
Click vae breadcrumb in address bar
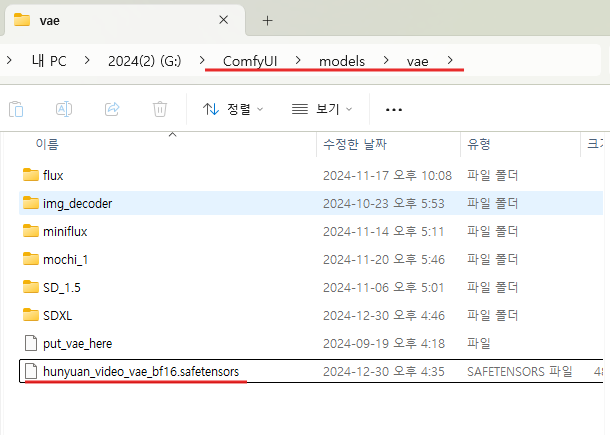coord(417,61)
